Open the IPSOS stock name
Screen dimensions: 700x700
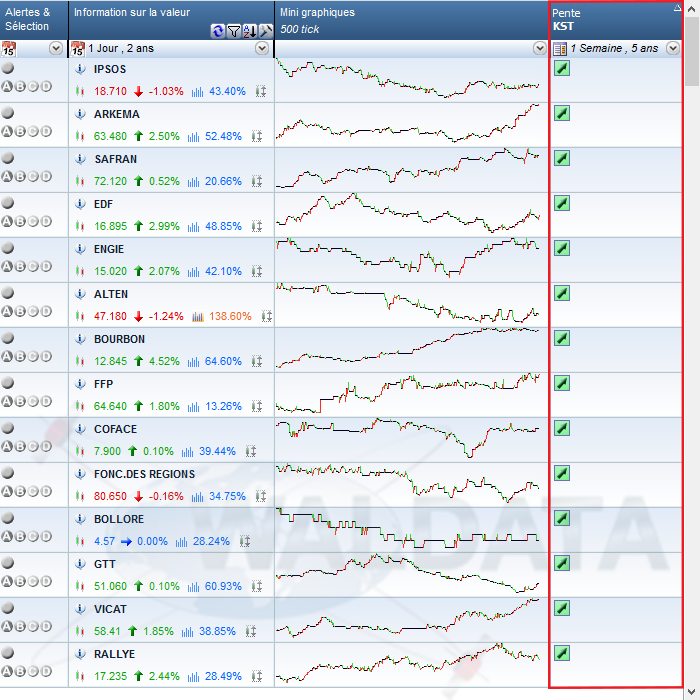(x=110, y=69)
